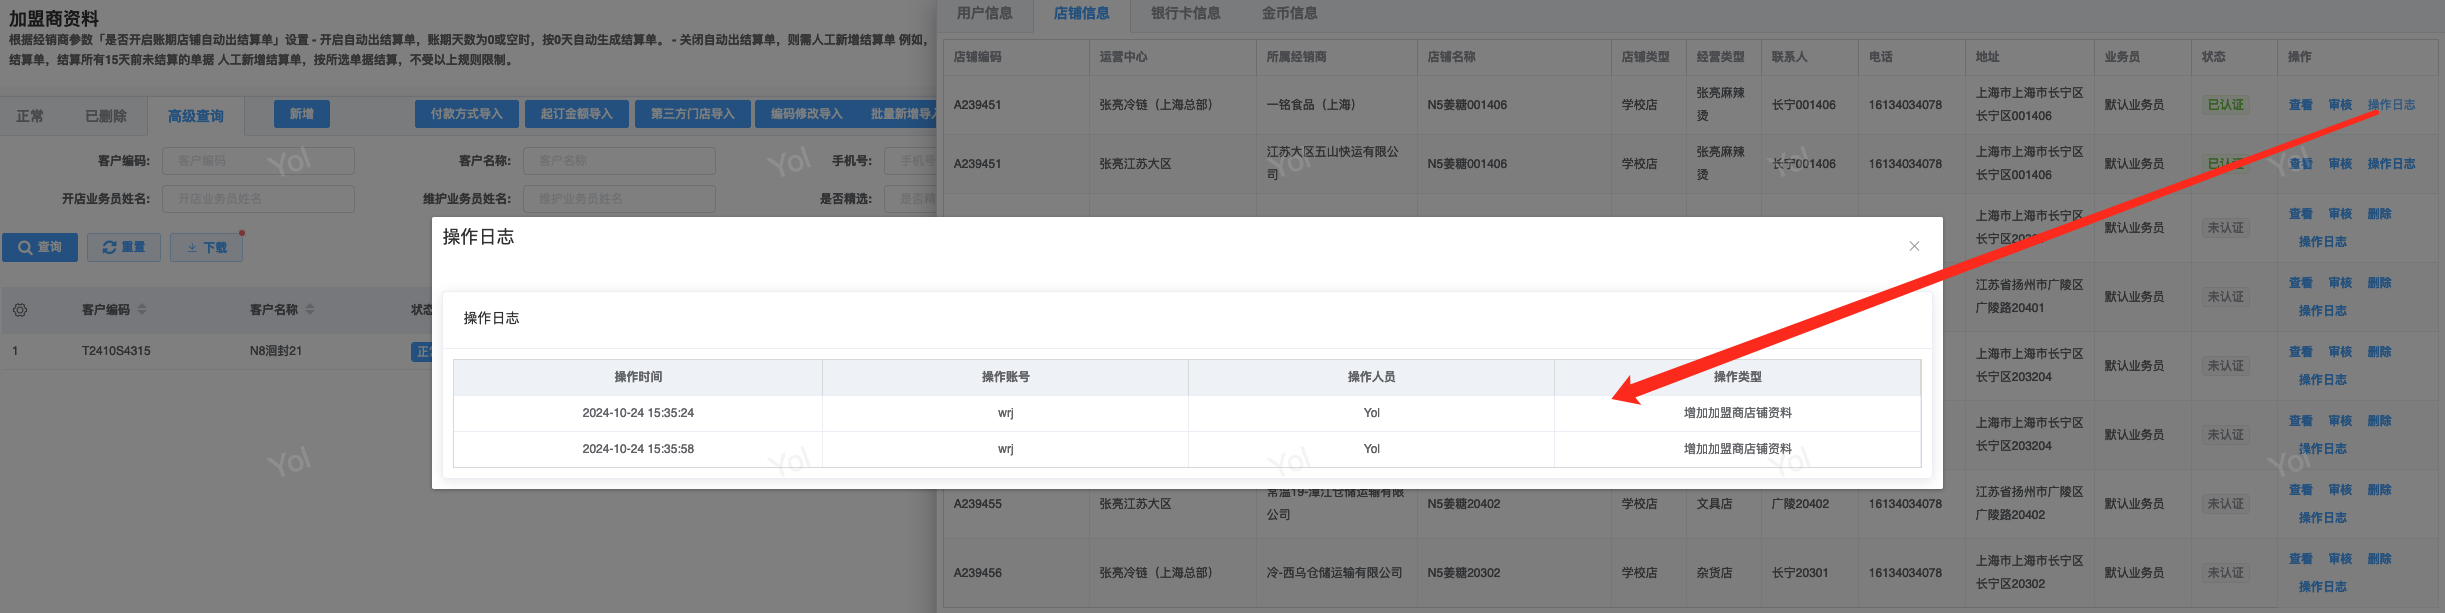Close the 操作日志 dialog with the X

tap(1914, 246)
